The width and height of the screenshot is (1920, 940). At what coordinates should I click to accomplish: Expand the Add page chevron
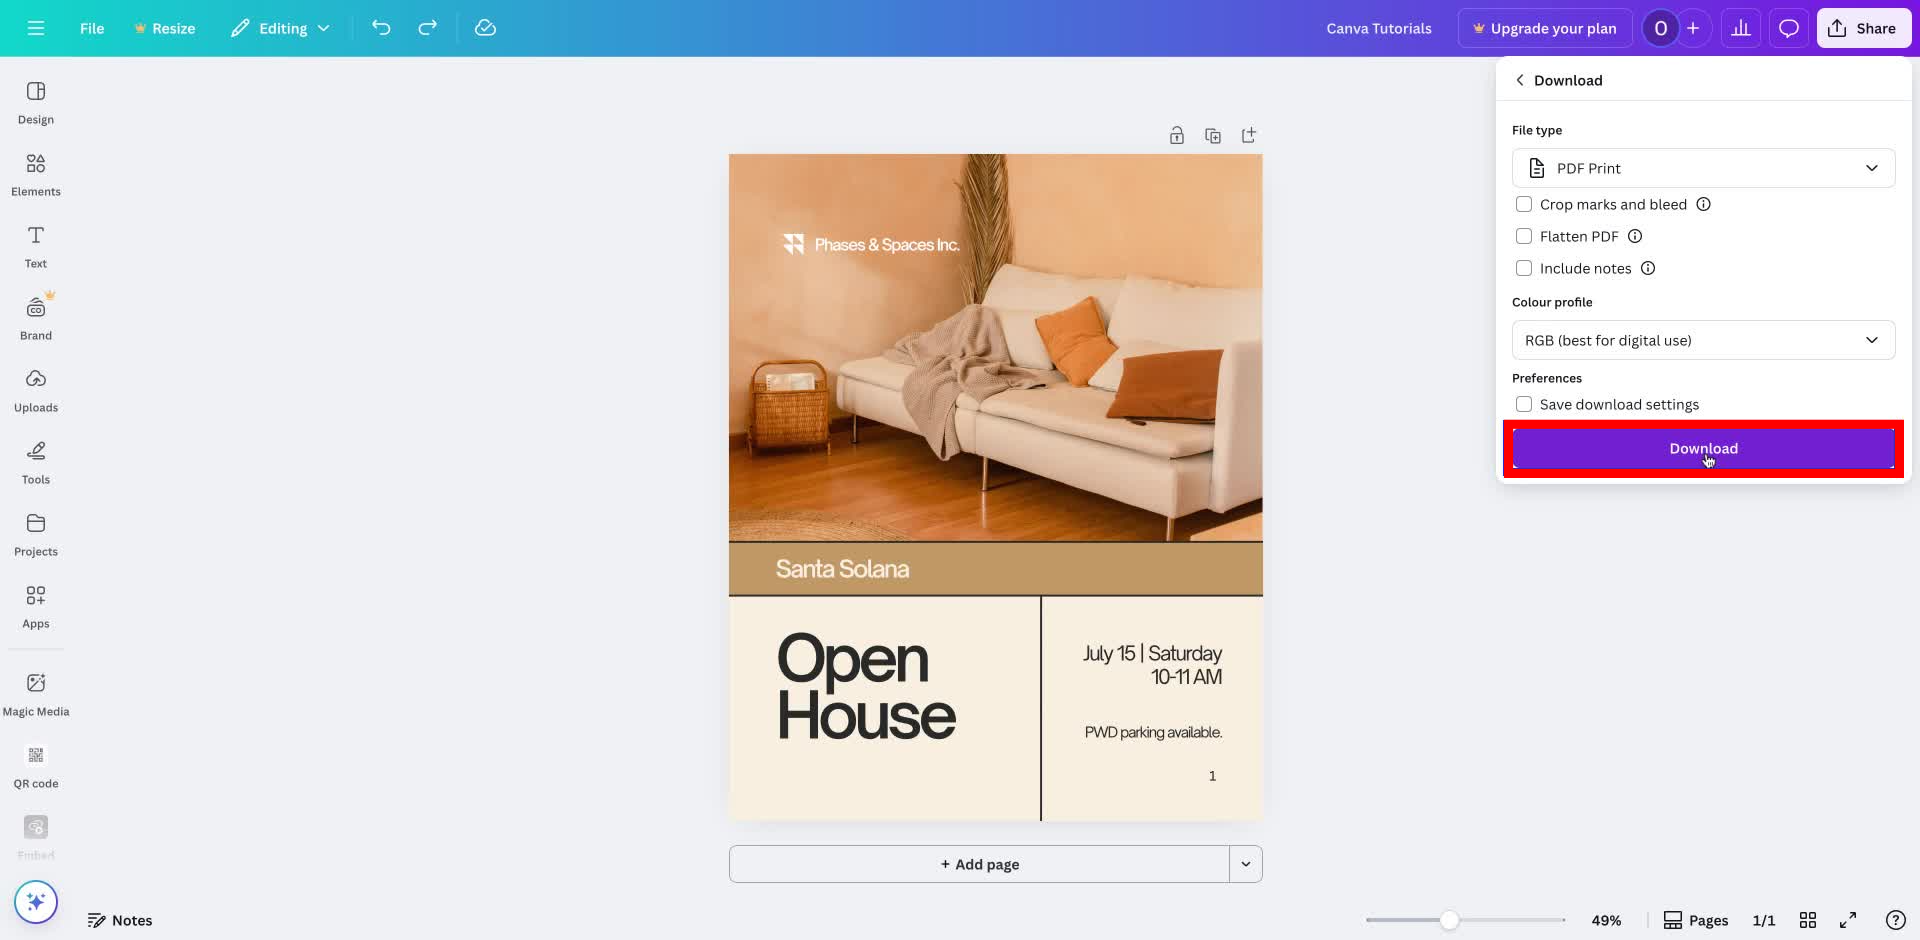point(1246,863)
